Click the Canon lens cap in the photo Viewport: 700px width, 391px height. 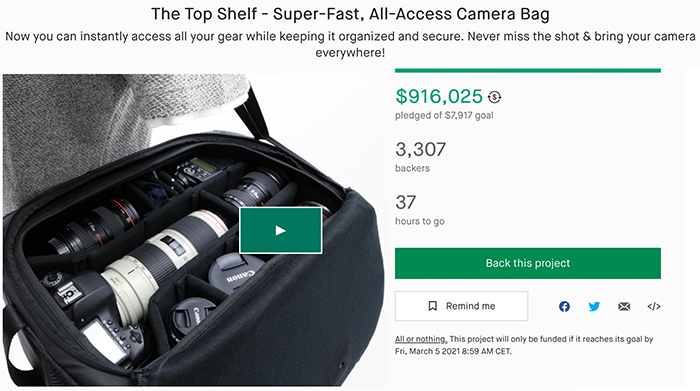coord(232,273)
